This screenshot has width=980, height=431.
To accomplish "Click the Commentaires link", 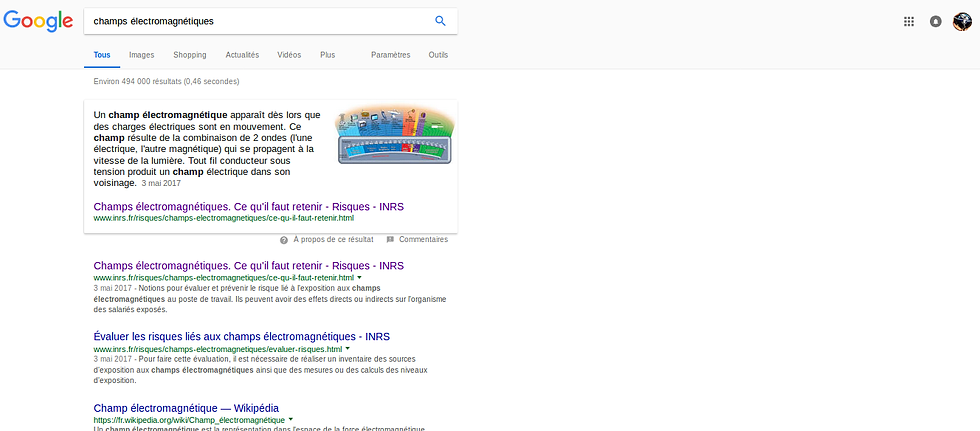I will tap(423, 239).
